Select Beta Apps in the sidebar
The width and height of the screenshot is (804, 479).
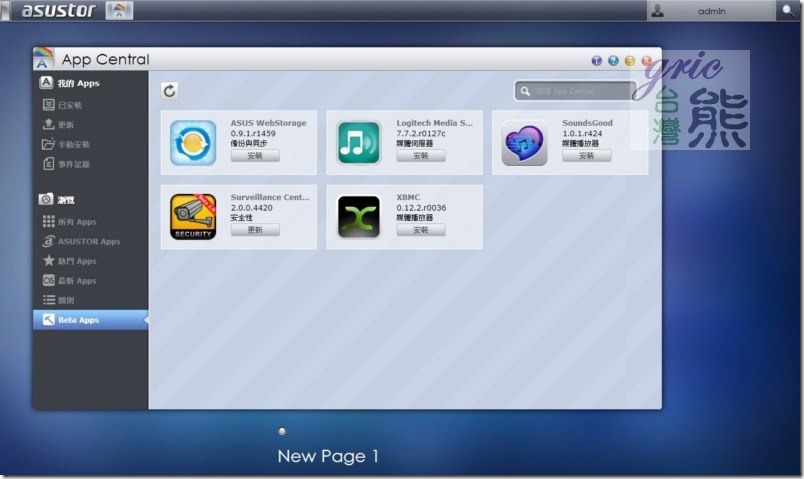pyautogui.click(x=90, y=320)
